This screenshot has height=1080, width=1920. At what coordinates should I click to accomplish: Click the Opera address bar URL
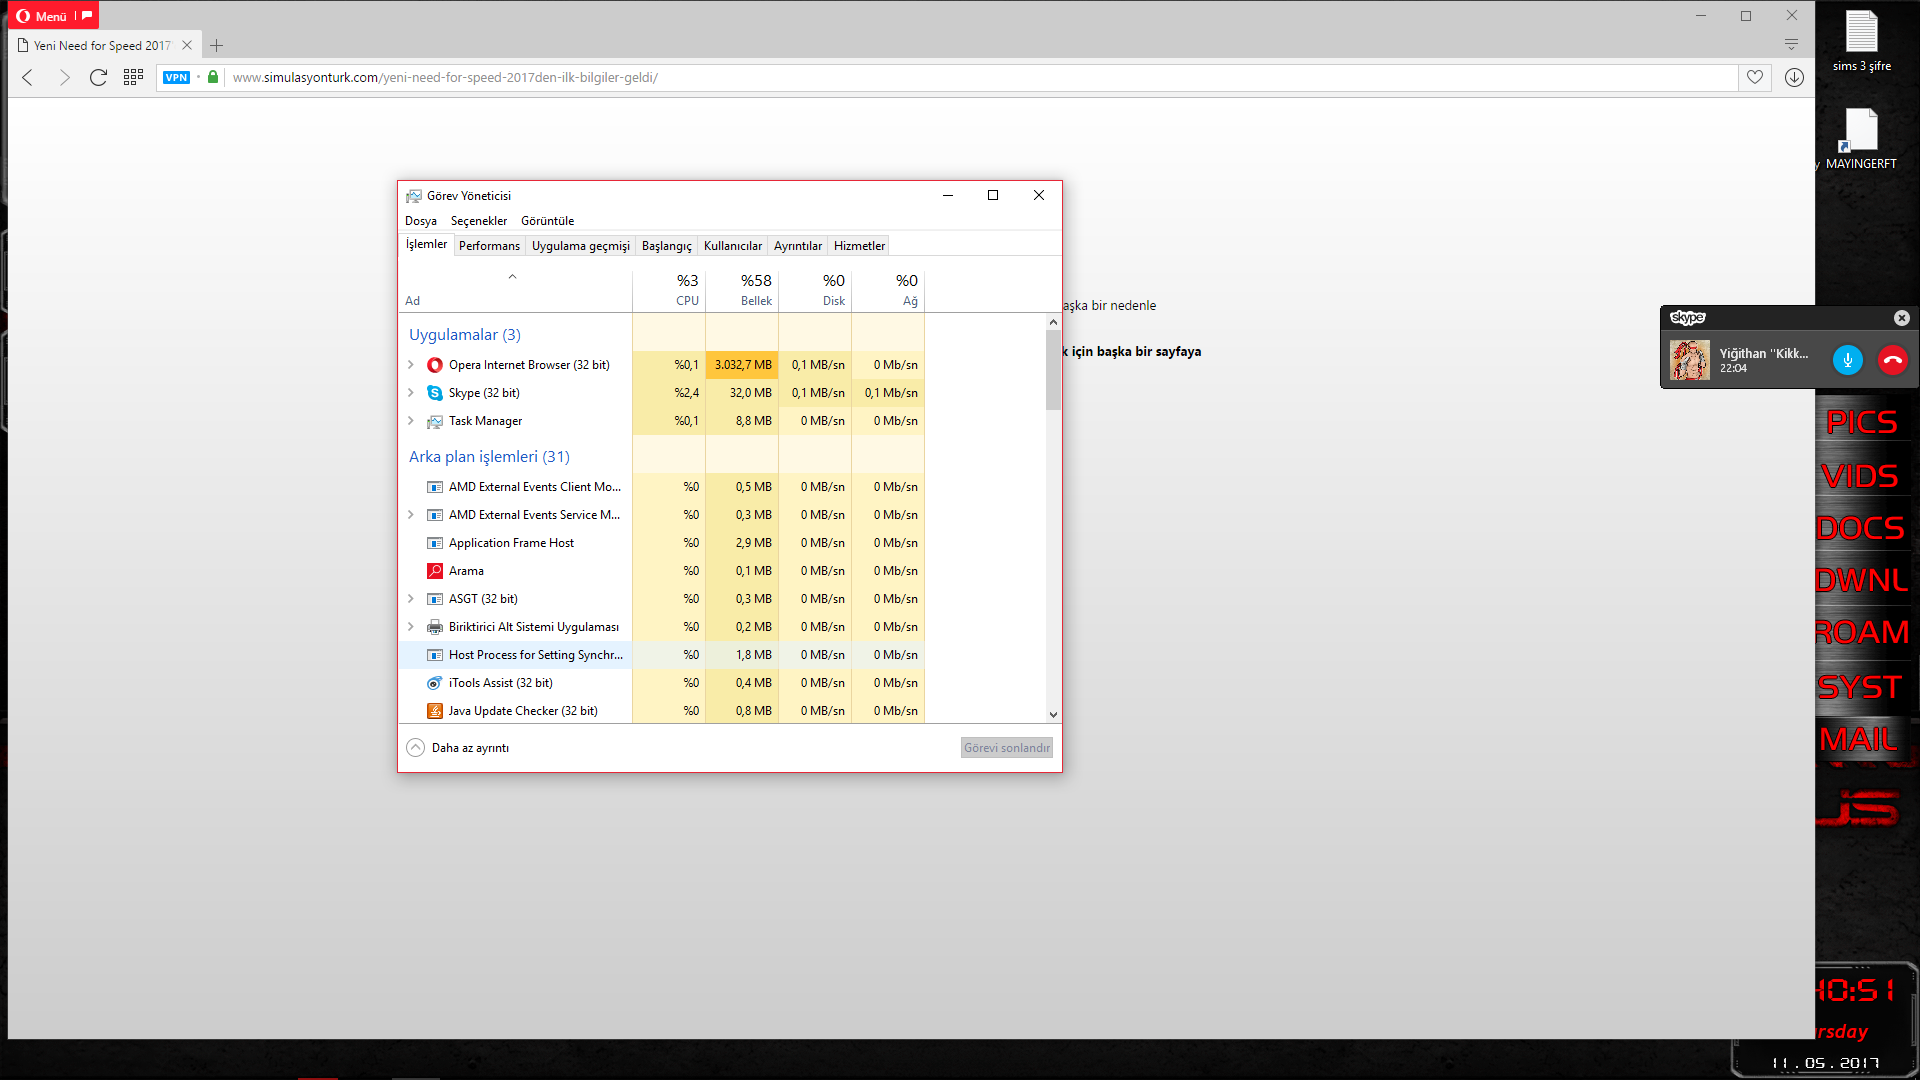click(445, 77)
